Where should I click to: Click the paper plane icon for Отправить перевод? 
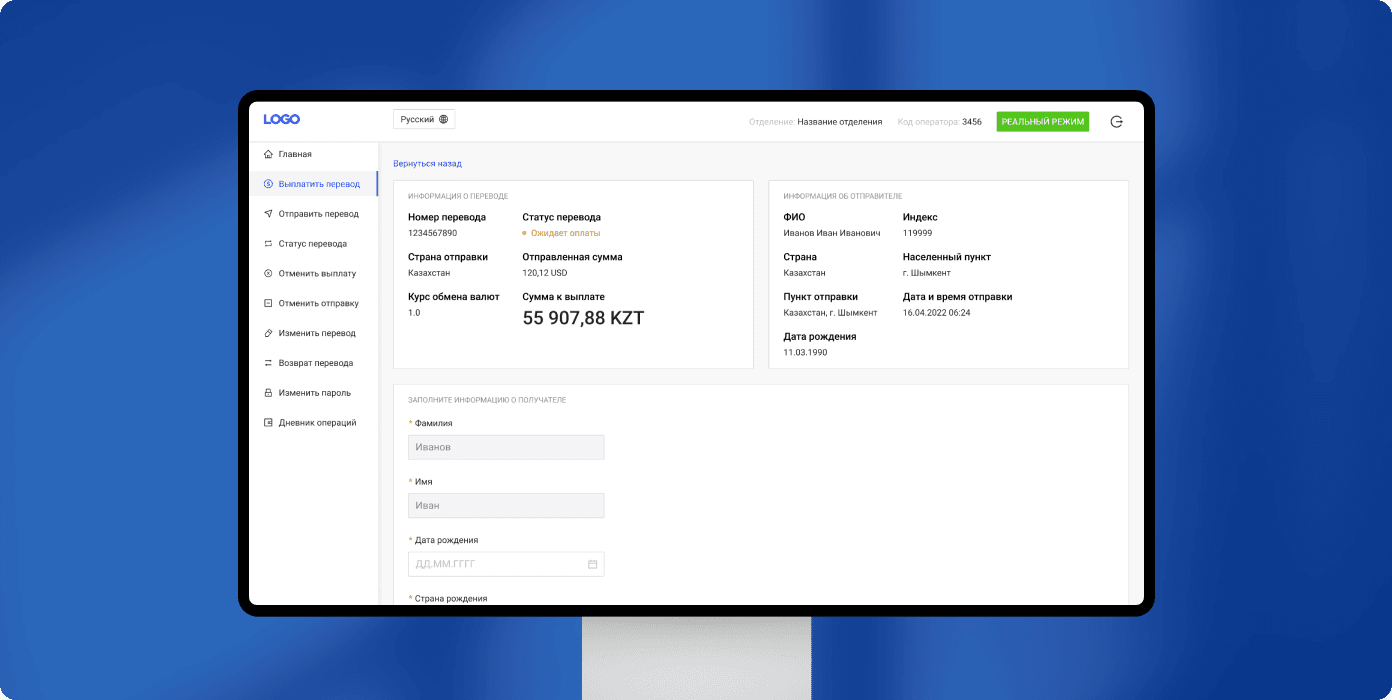tap(268, 214)
